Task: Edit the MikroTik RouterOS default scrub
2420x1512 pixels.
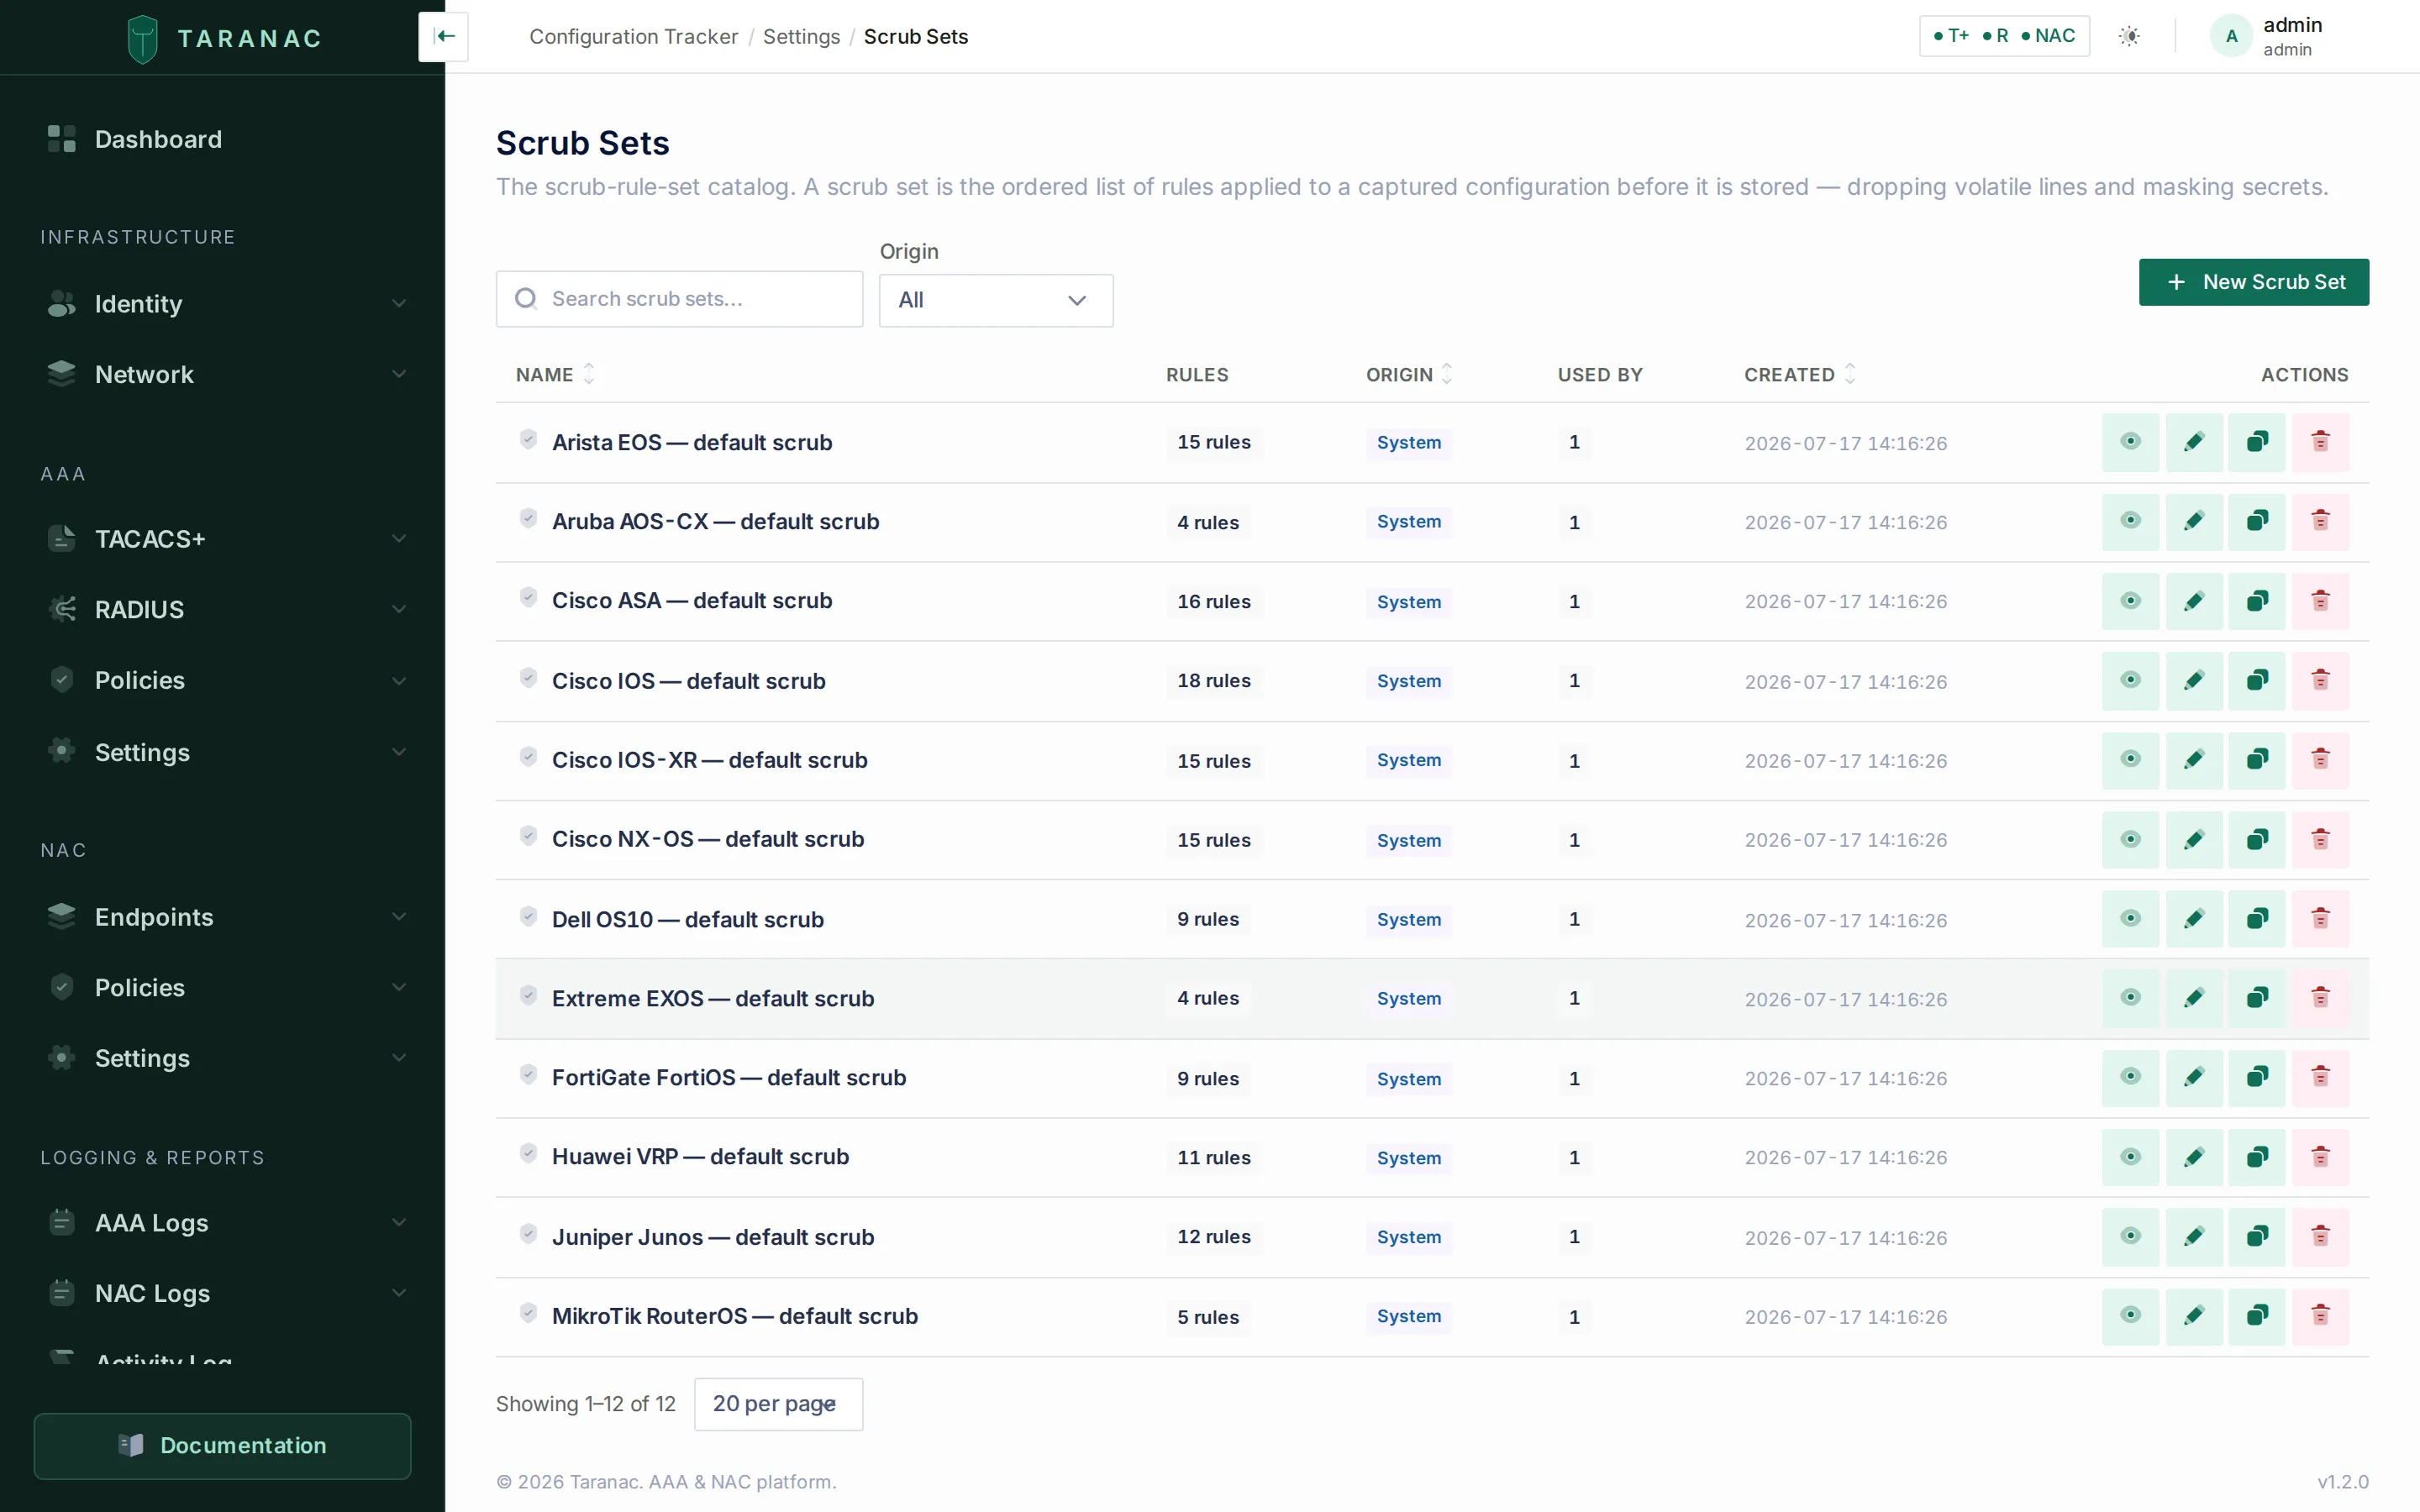Action: click(2194, 1316)
